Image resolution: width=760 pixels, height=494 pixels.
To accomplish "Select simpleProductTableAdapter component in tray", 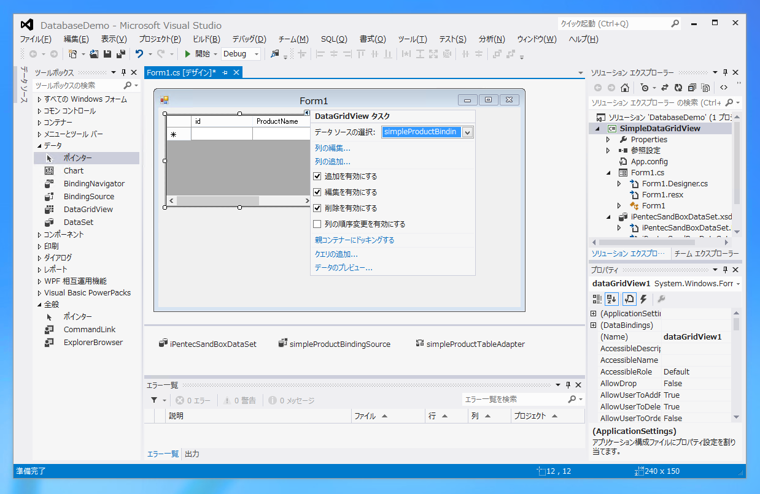I will tap(470, 344).
